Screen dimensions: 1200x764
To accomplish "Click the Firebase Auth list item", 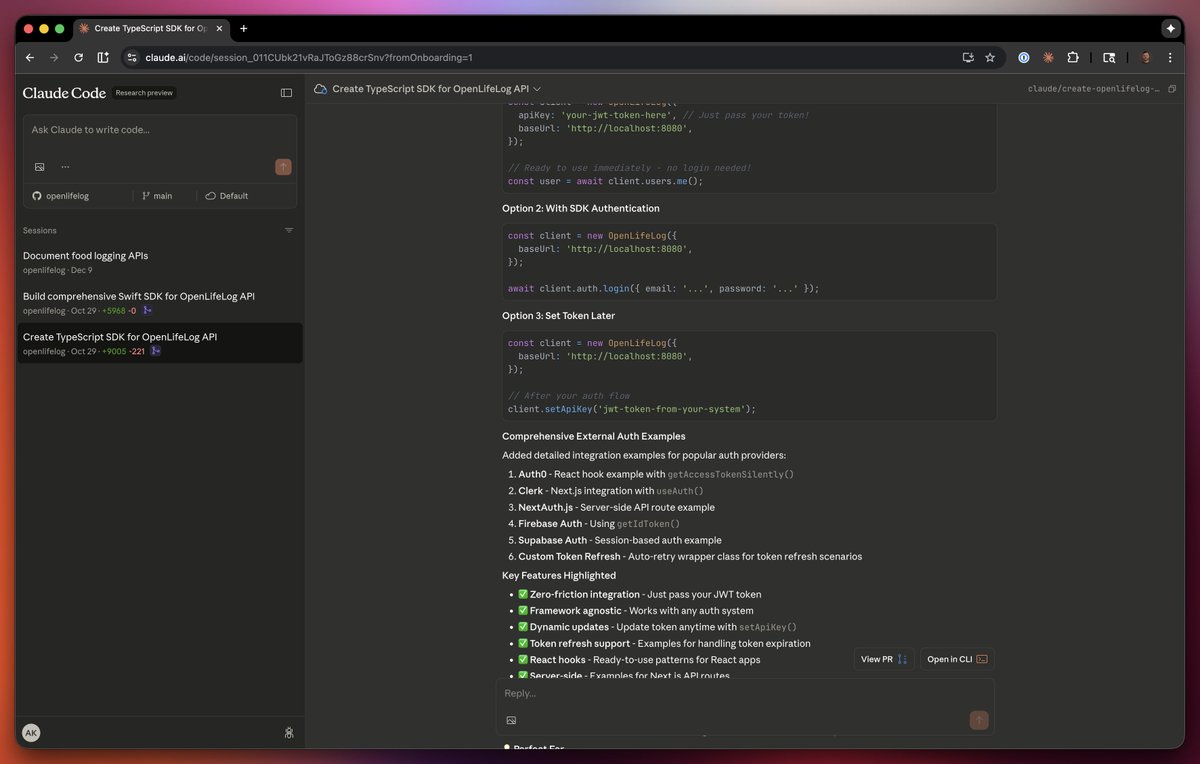I will pyautogui.click(x=599, y=524).
